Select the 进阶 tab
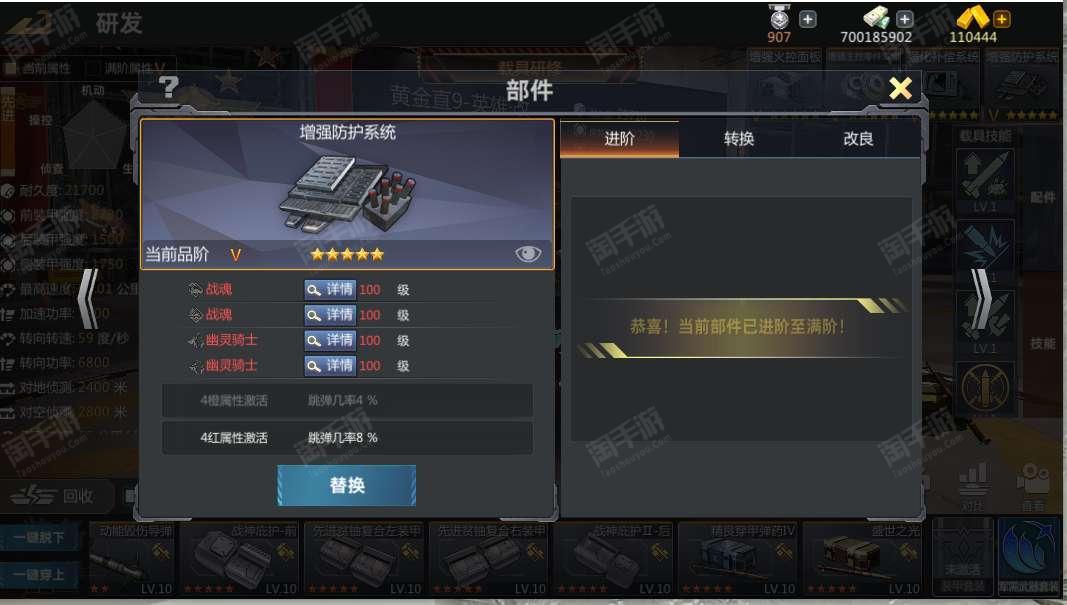This screenshot has width=1067, height=605. coord(619,139)
